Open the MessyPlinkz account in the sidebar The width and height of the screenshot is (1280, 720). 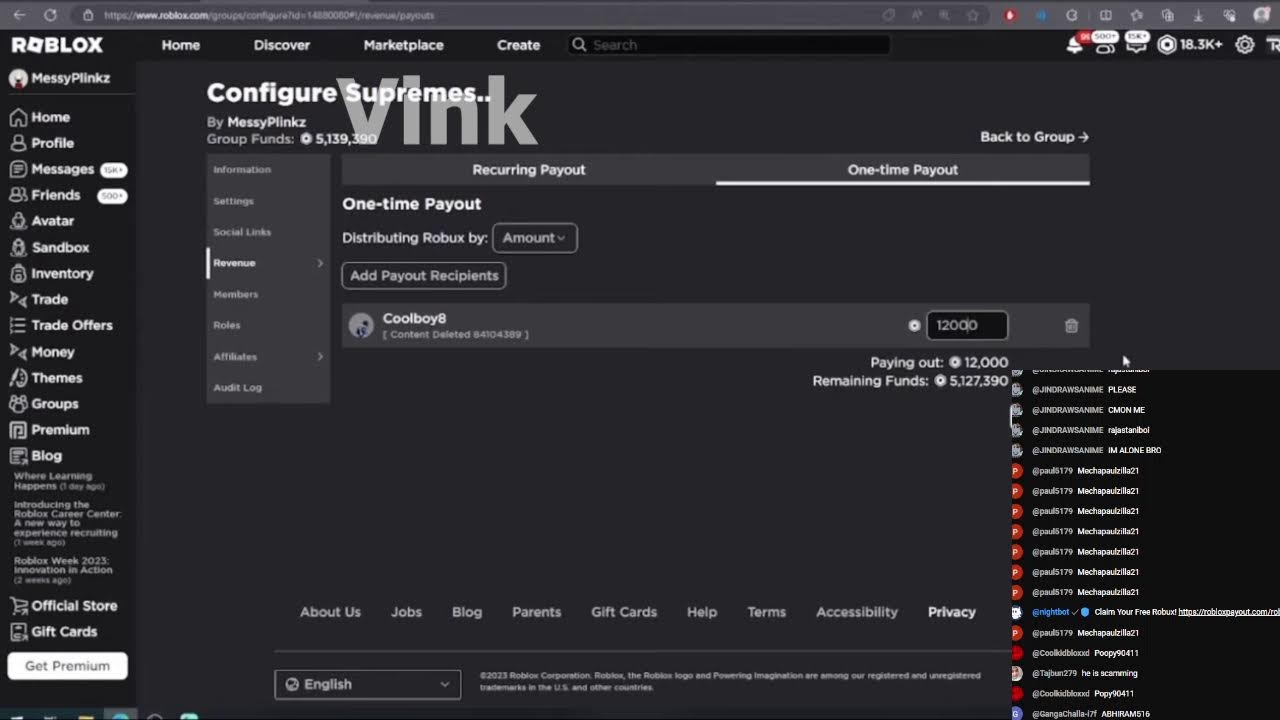click(60, 78)
